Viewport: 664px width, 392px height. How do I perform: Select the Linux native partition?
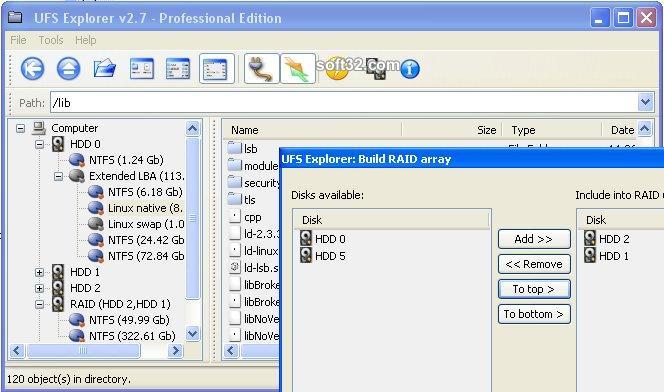tap(145, 208)
